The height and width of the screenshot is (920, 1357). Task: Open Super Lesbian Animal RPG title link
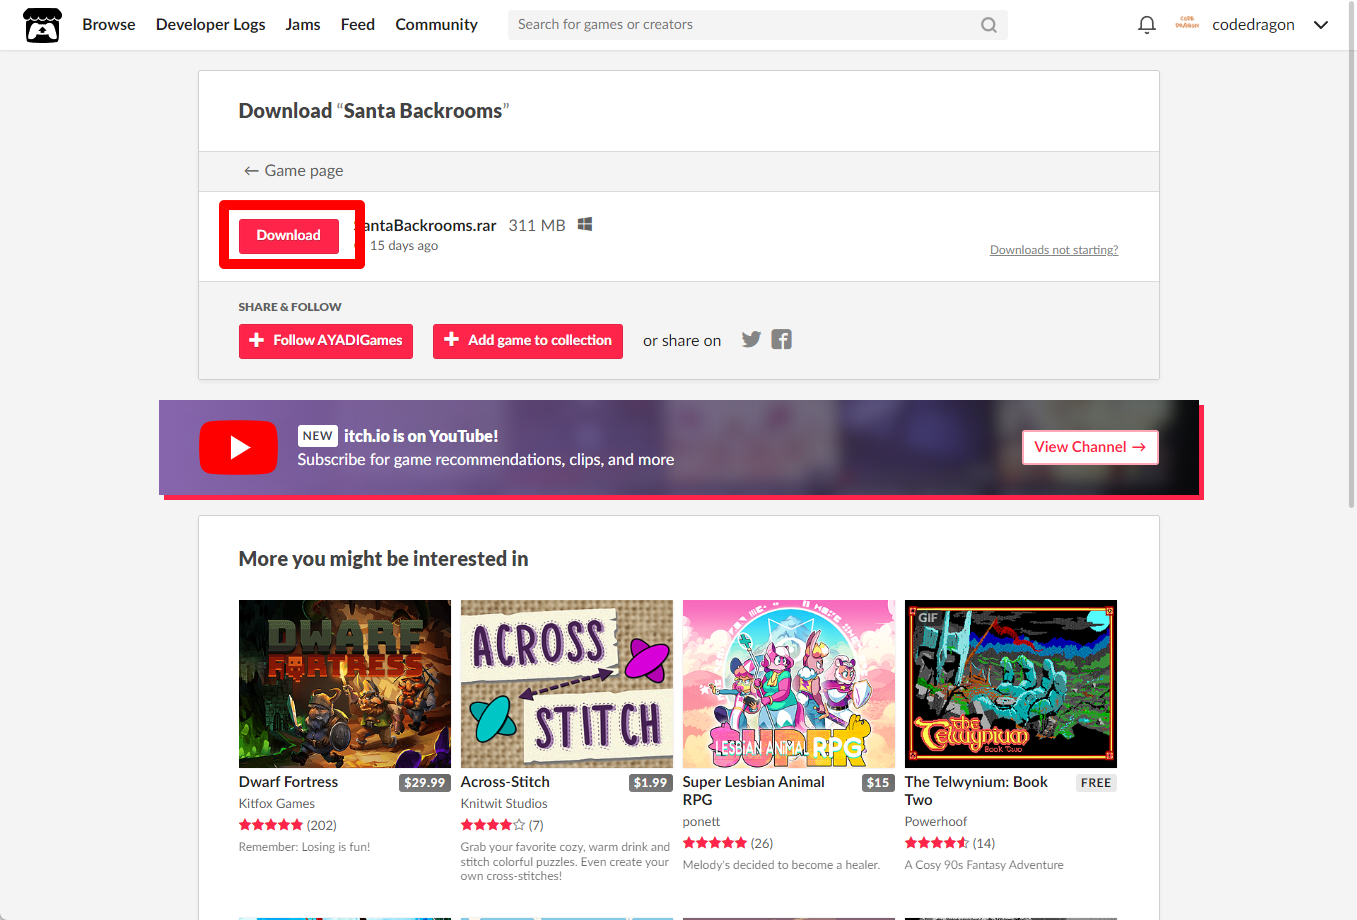tap(754, 791)
